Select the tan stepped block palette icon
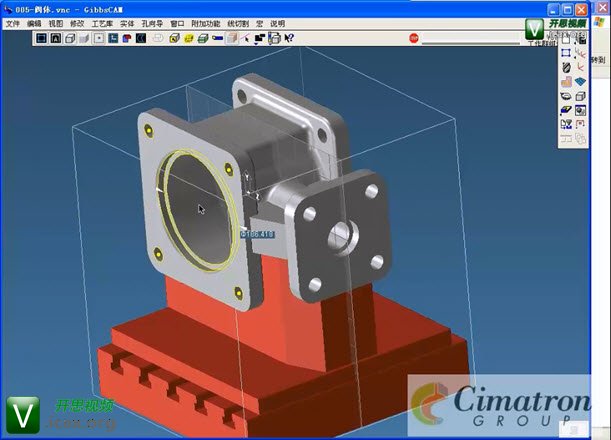 [566, 81]
